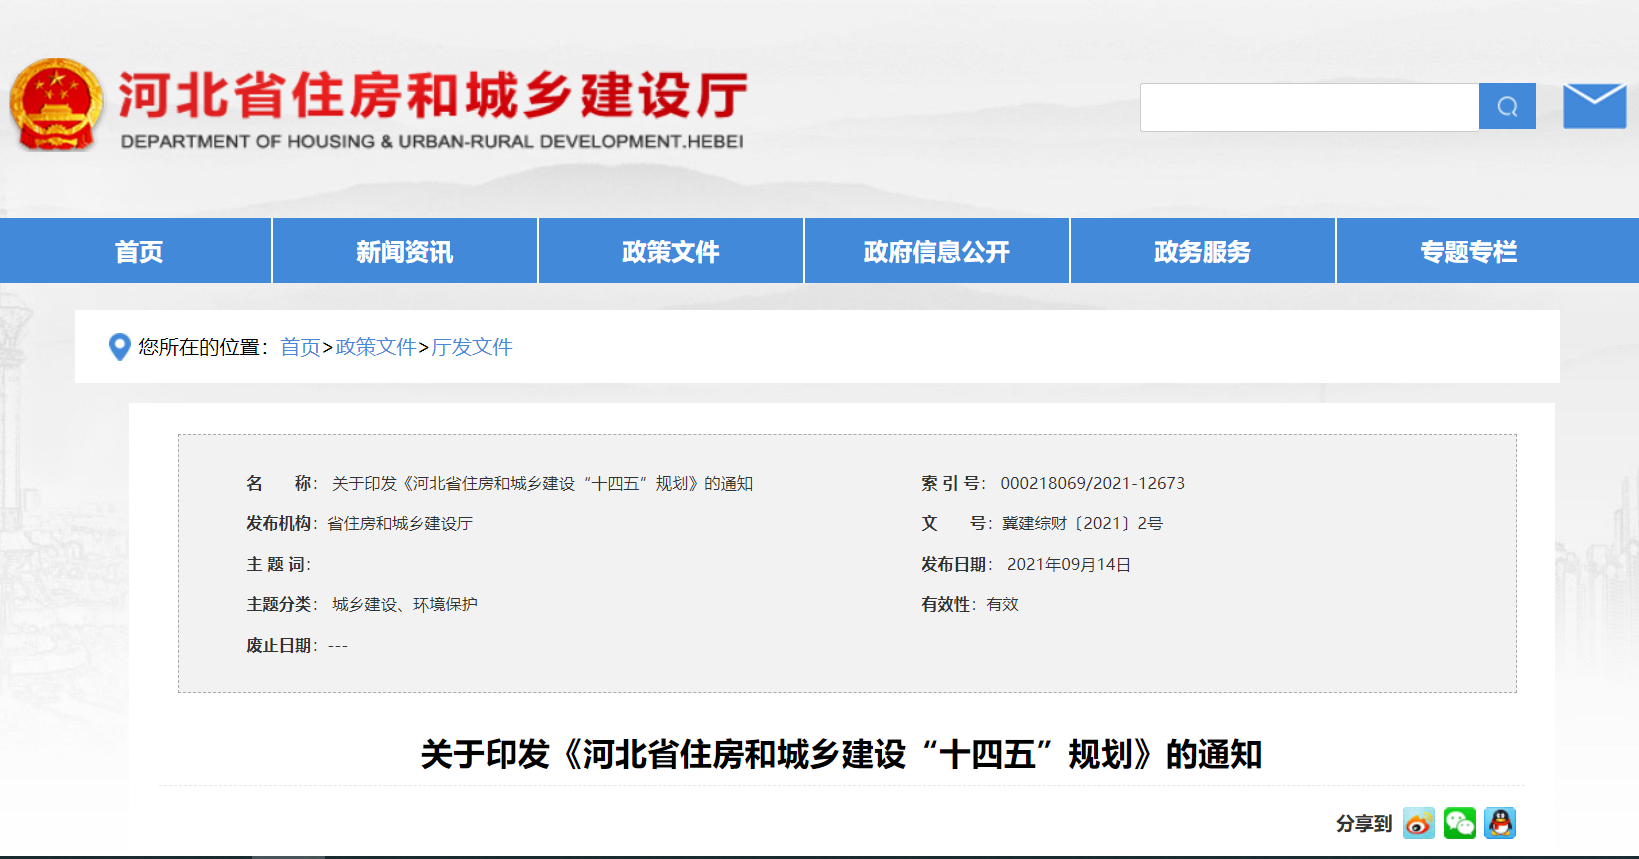Select 政策文件 in the navigation bar

[670, 251]
